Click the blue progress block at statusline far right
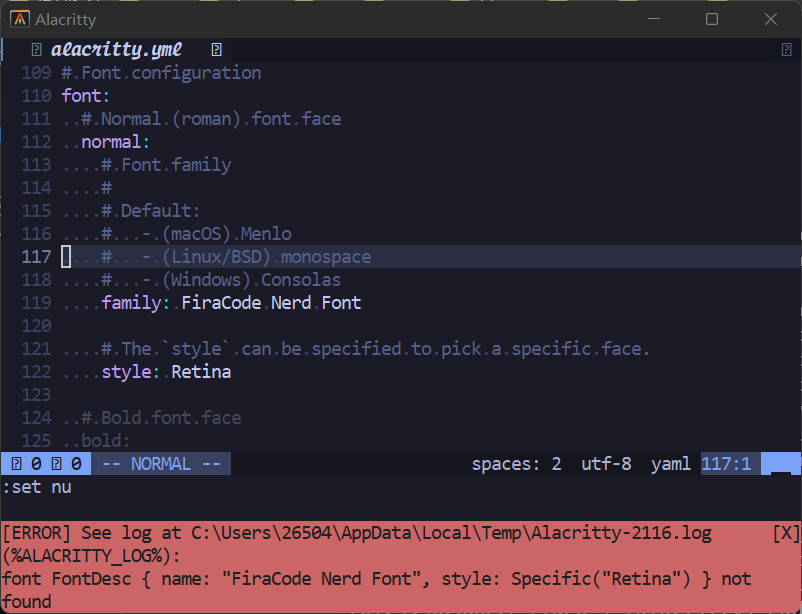The image size is (802, 614). [782, 463]
